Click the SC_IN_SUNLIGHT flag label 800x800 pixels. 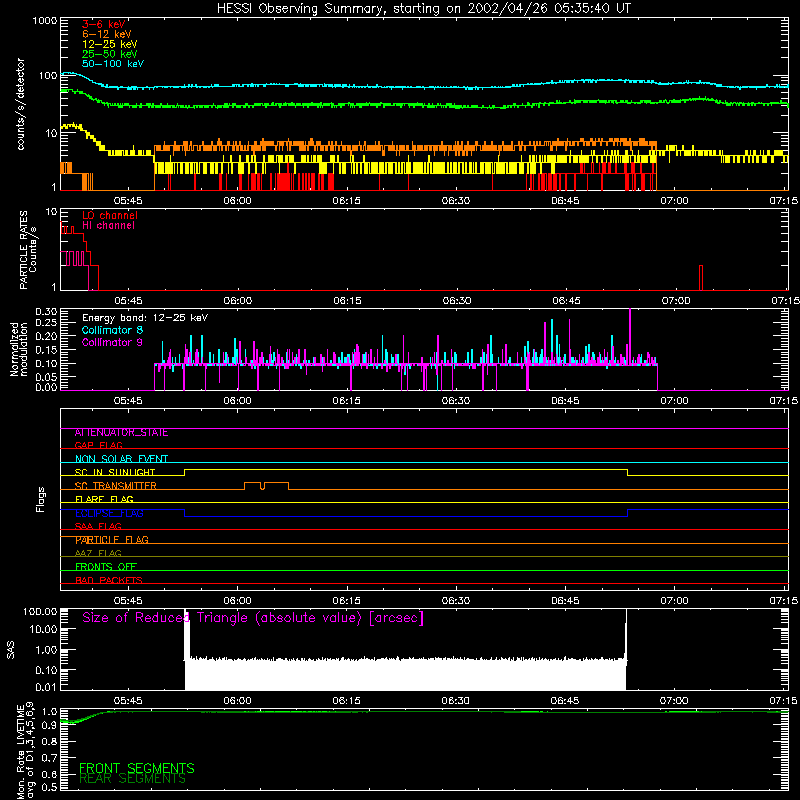coord(115,472)
